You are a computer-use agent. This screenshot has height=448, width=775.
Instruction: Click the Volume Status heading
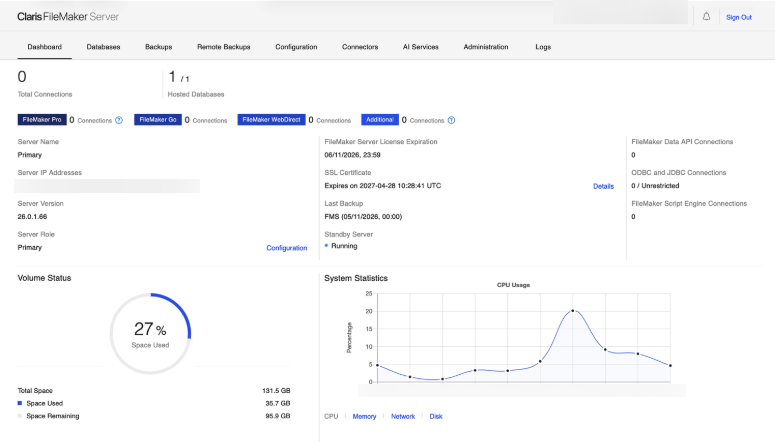coord(44,278)
